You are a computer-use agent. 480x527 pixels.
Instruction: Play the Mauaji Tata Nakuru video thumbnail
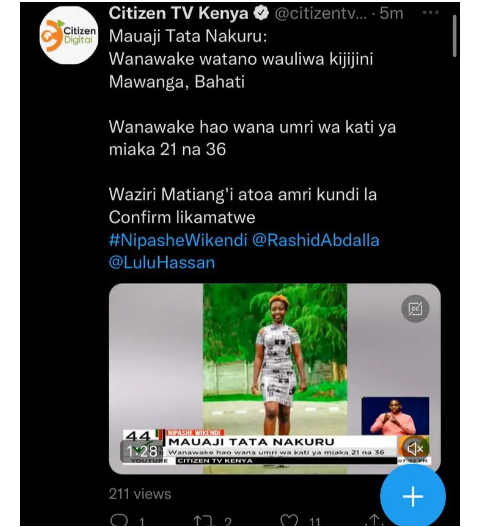pos(275,378)
